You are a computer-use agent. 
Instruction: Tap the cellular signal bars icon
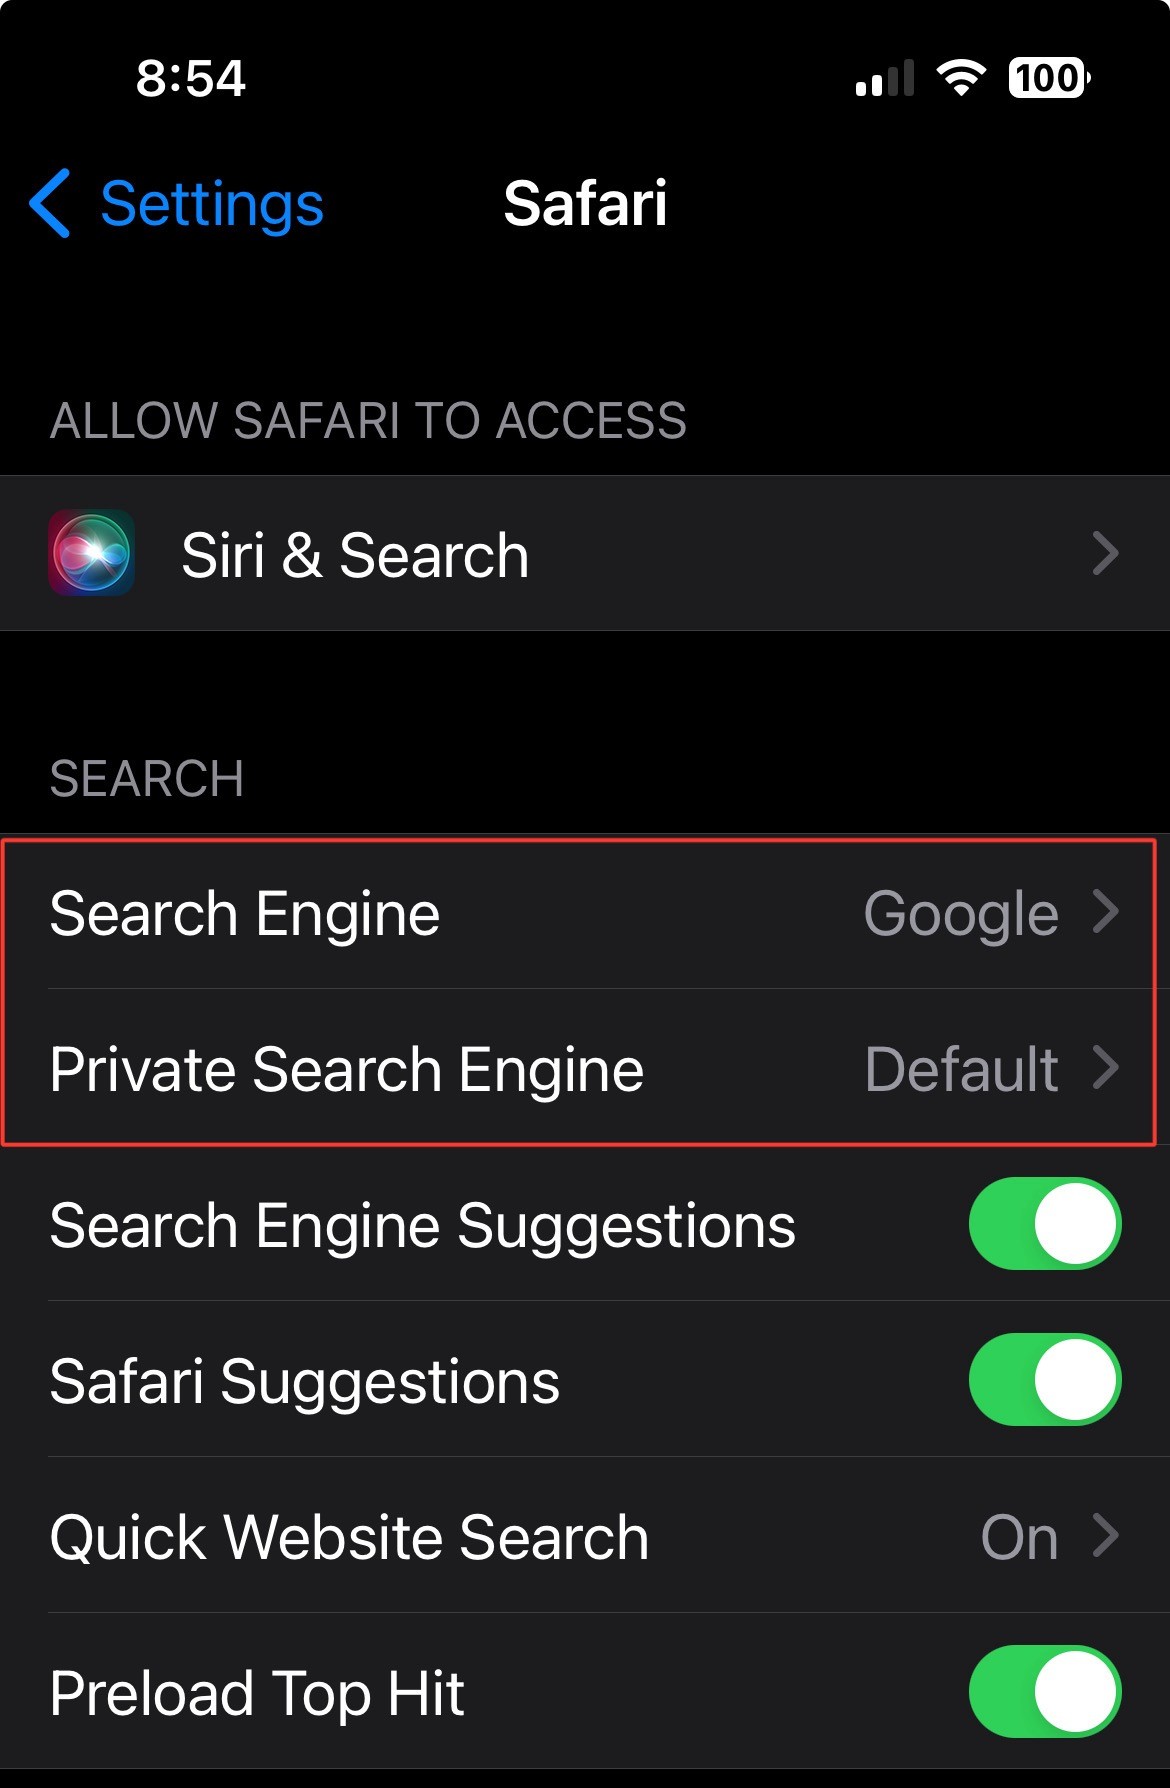click(x=885, y=78)
